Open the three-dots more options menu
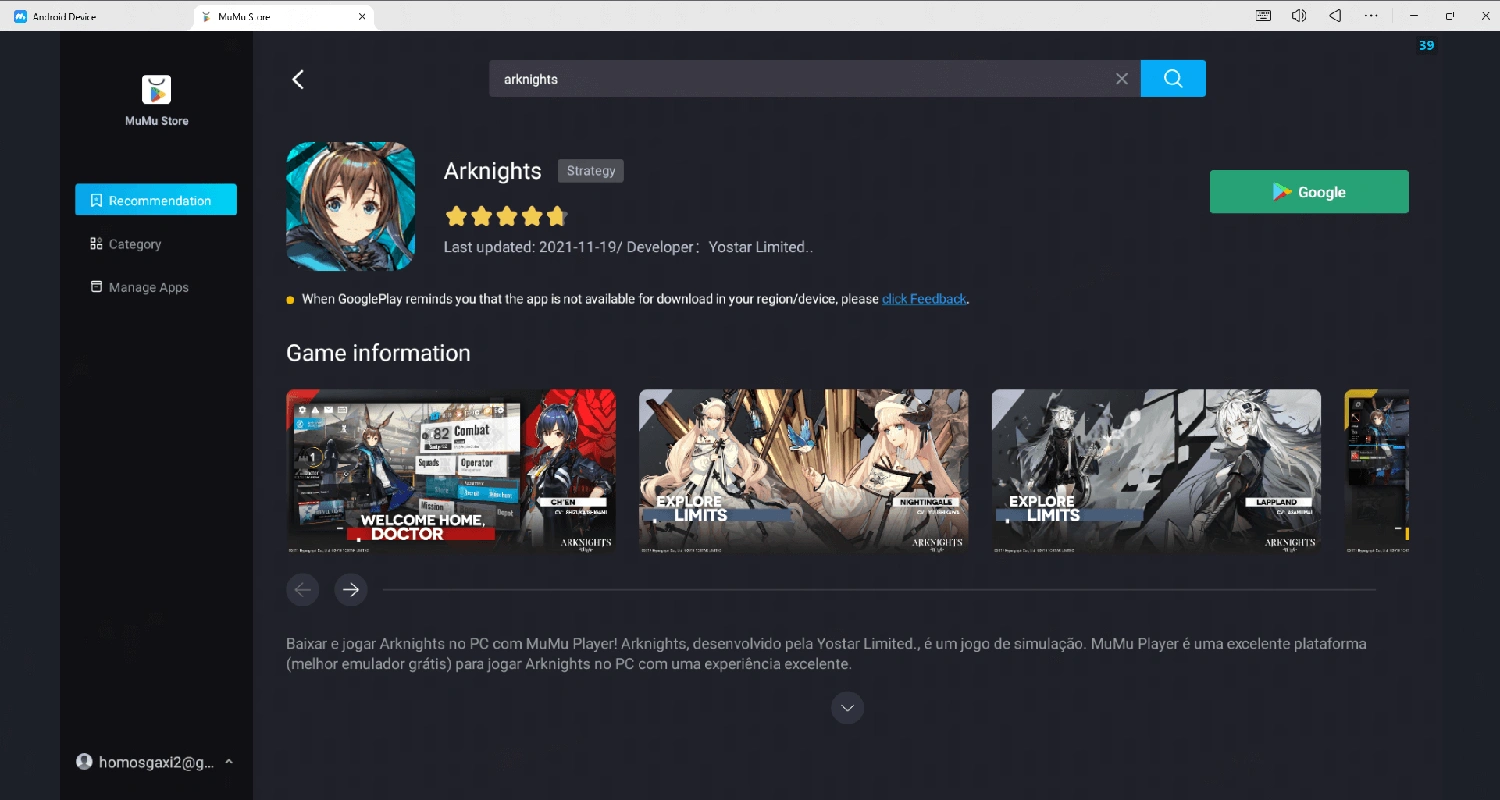1500x800 pixels. coord(1371,16)
